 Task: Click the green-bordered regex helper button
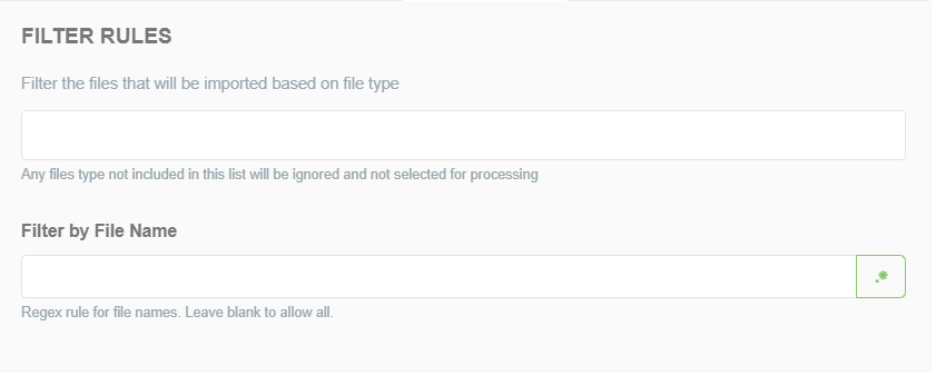tap(881, 276)
